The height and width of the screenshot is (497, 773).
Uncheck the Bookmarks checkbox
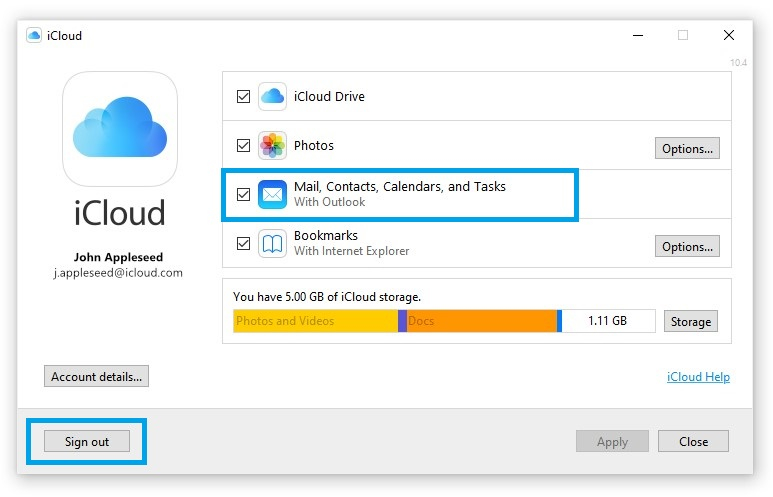point(244,244)
